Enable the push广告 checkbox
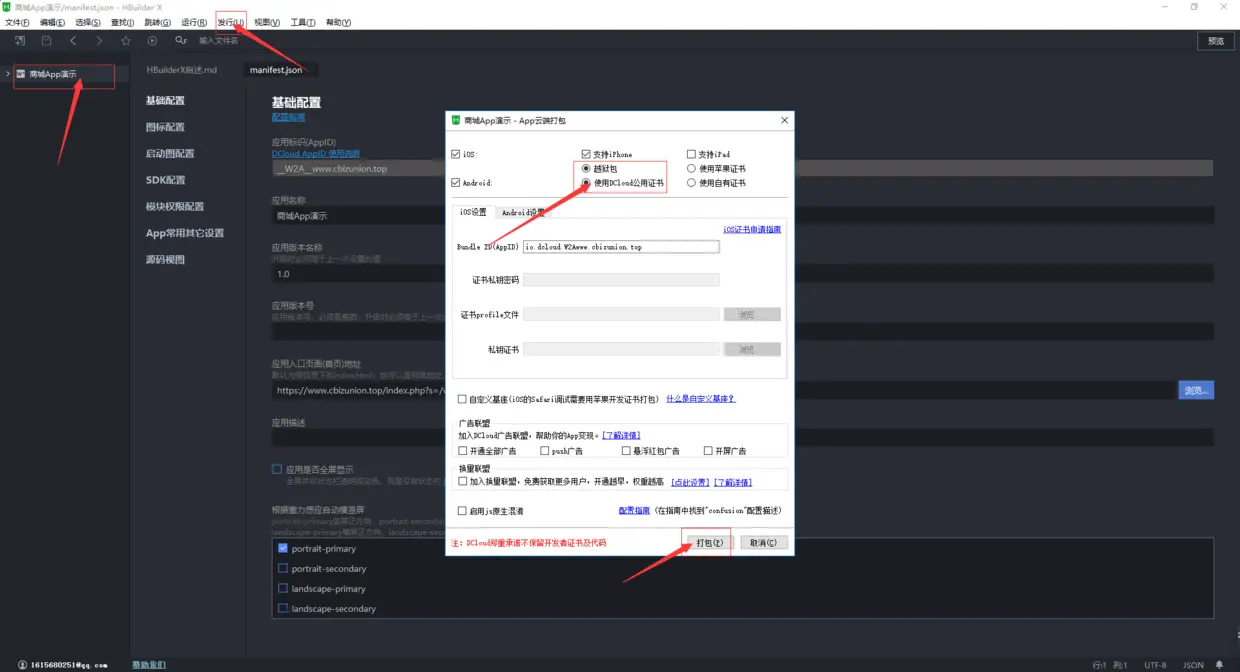Image resolution: width=1240 pixels, height=672 pixels. coord(545,451)
